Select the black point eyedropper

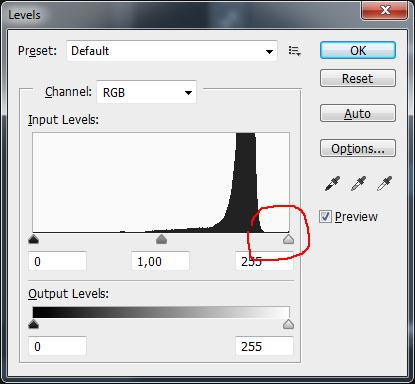pos(332,183)
